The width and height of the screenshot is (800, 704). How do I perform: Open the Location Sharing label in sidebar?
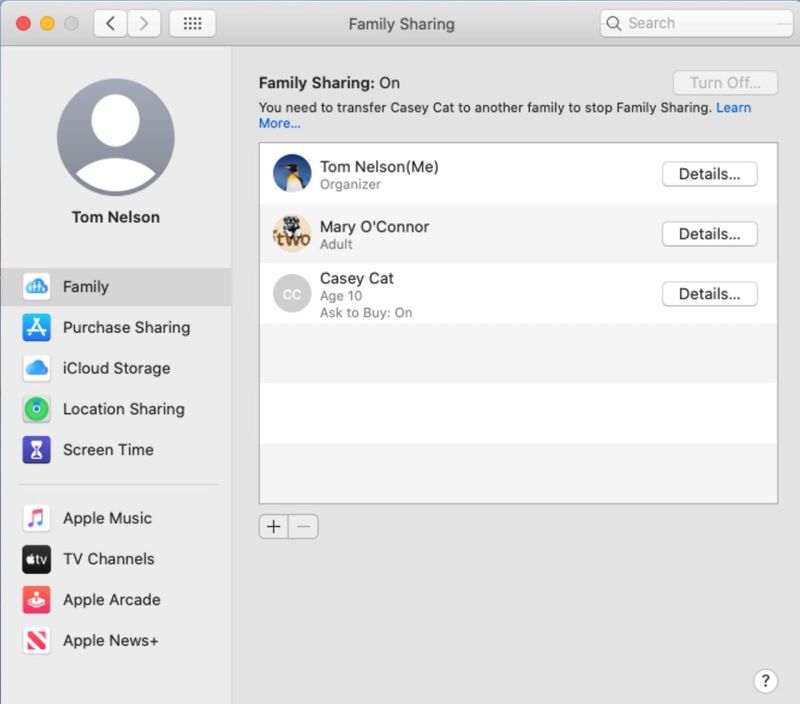(124, 409)
